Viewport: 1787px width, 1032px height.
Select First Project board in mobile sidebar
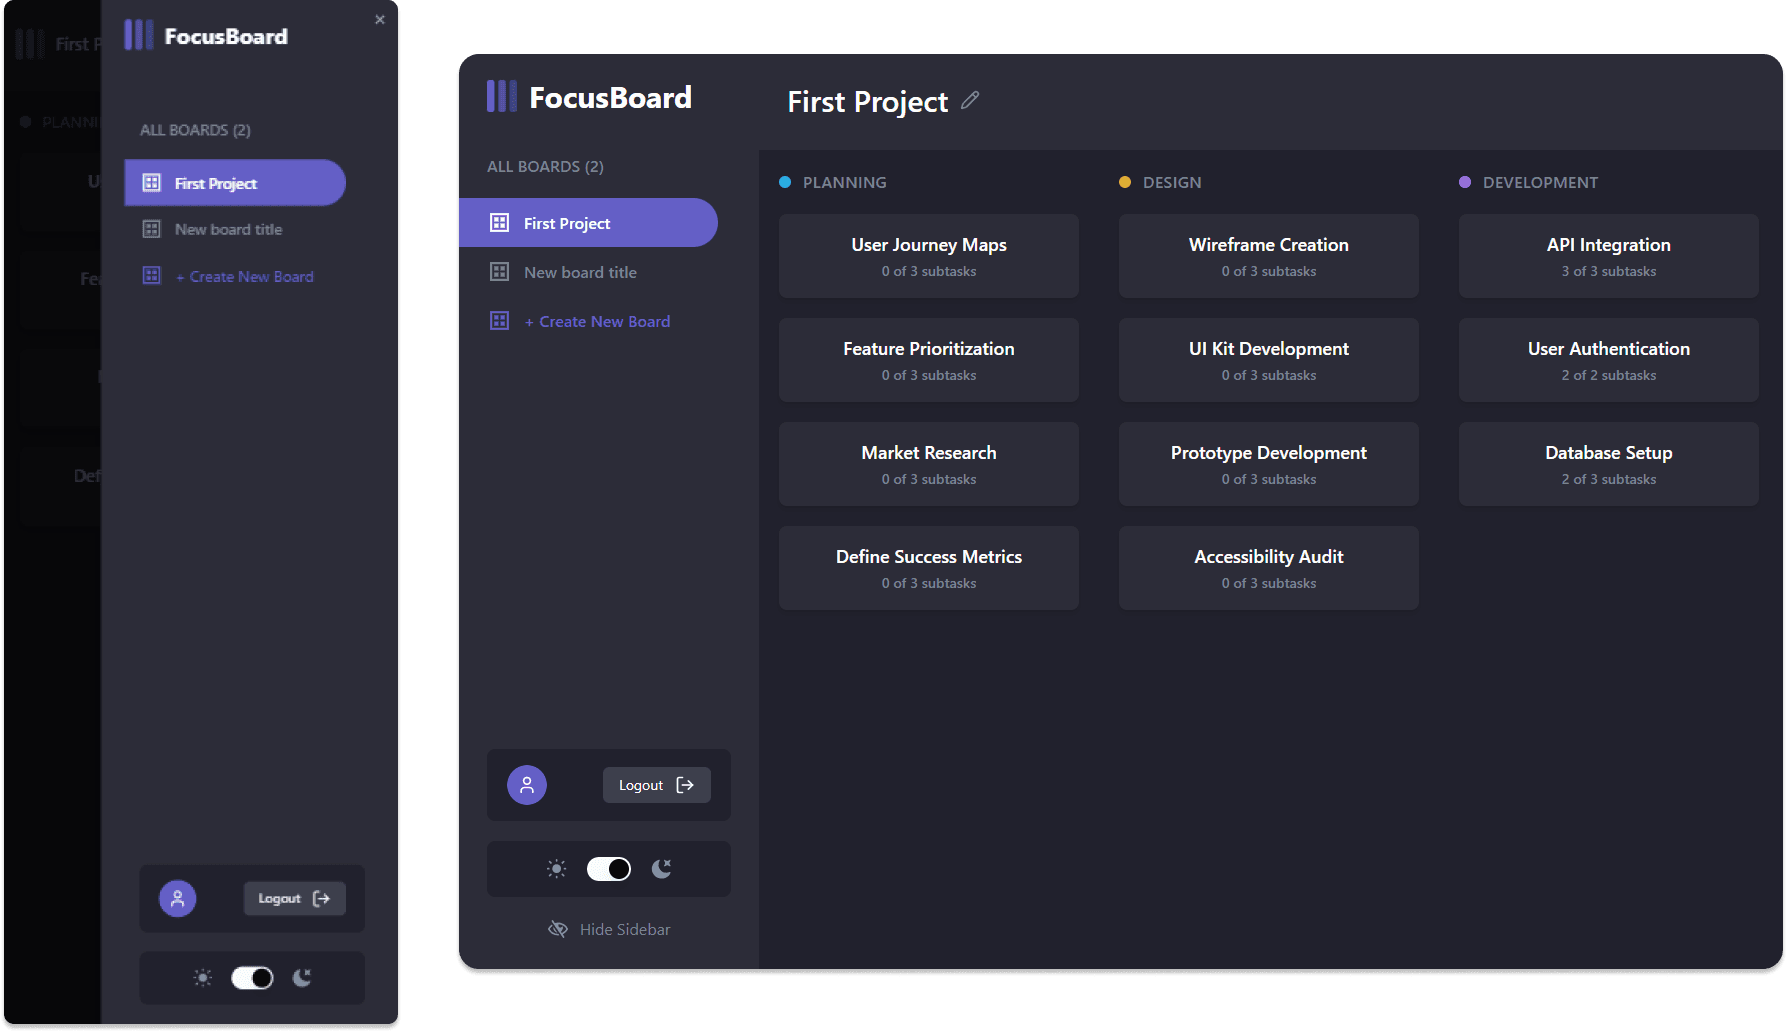[235, 183]
